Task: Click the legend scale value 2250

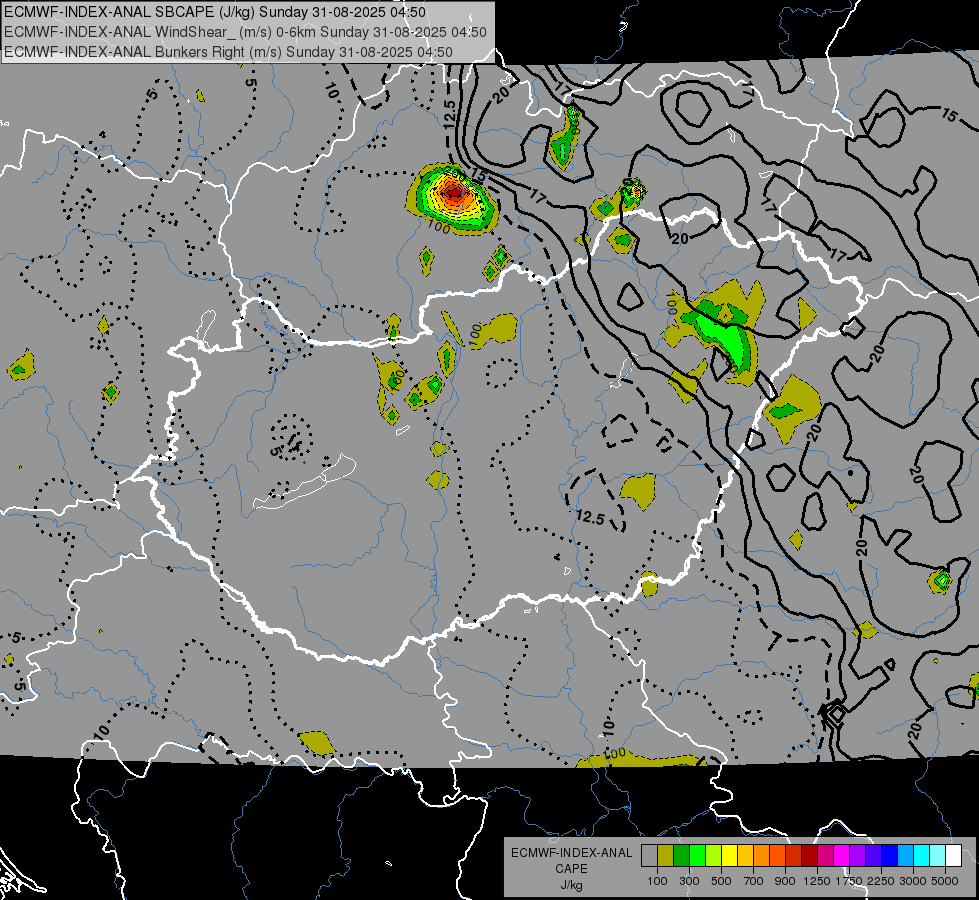Action: (881, 881)
